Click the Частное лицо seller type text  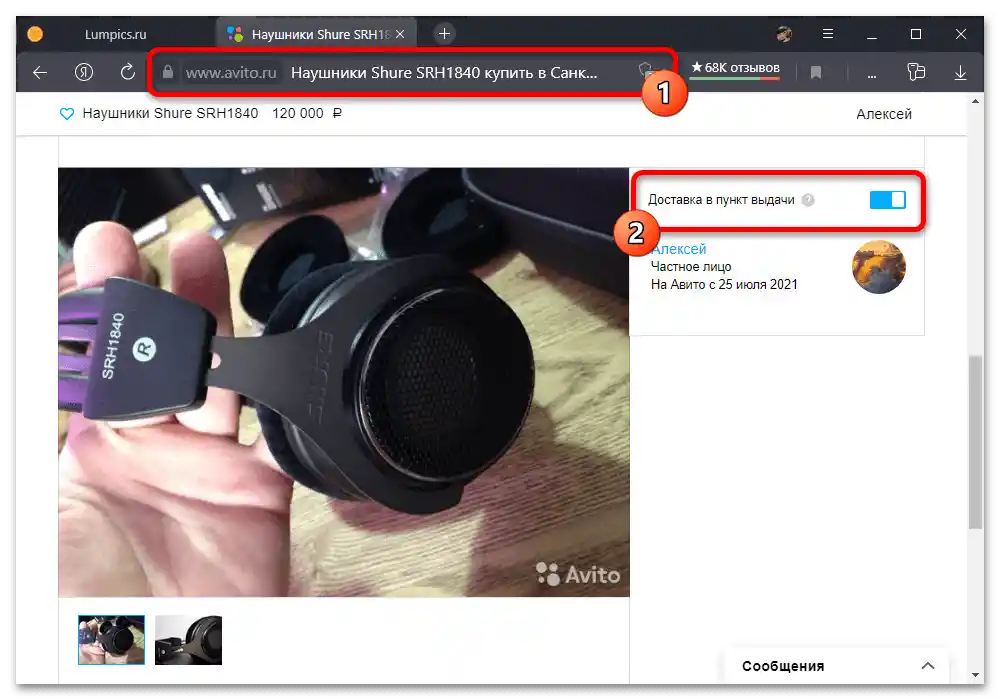(691, 266)
